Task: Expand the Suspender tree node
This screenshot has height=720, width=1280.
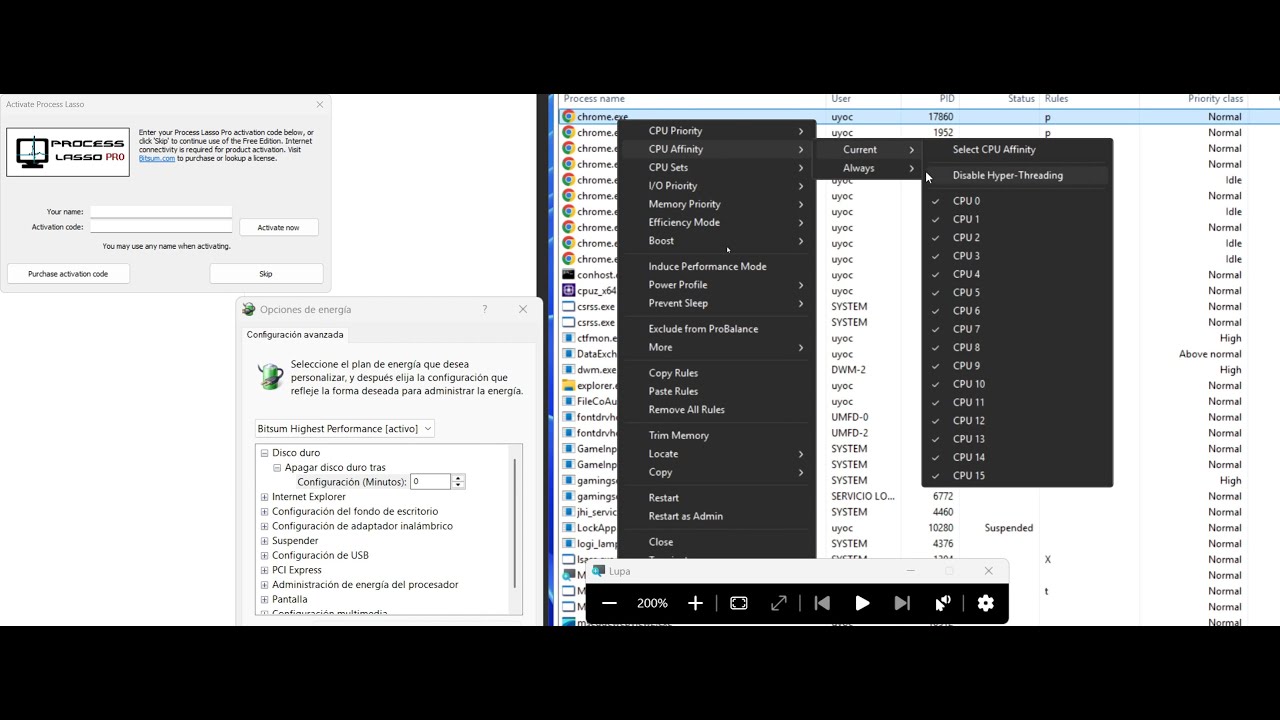Action: tap(265, 541)
